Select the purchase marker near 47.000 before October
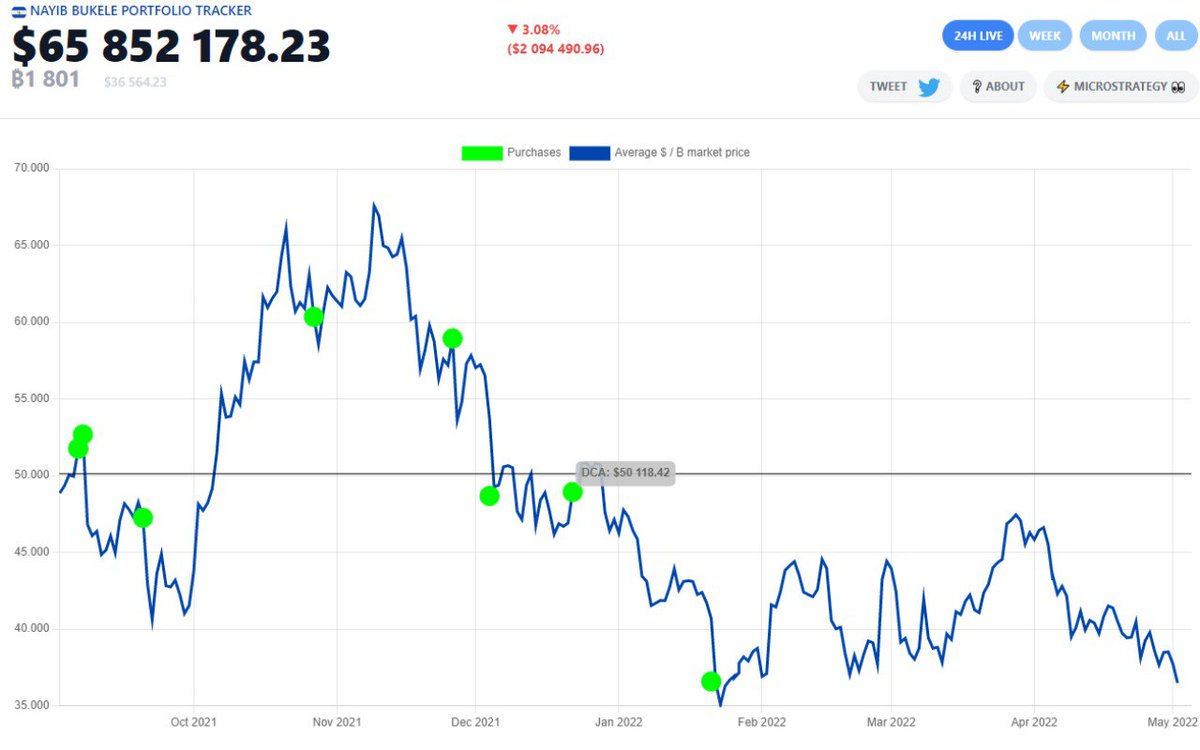1200x750 pixels. 143,517
